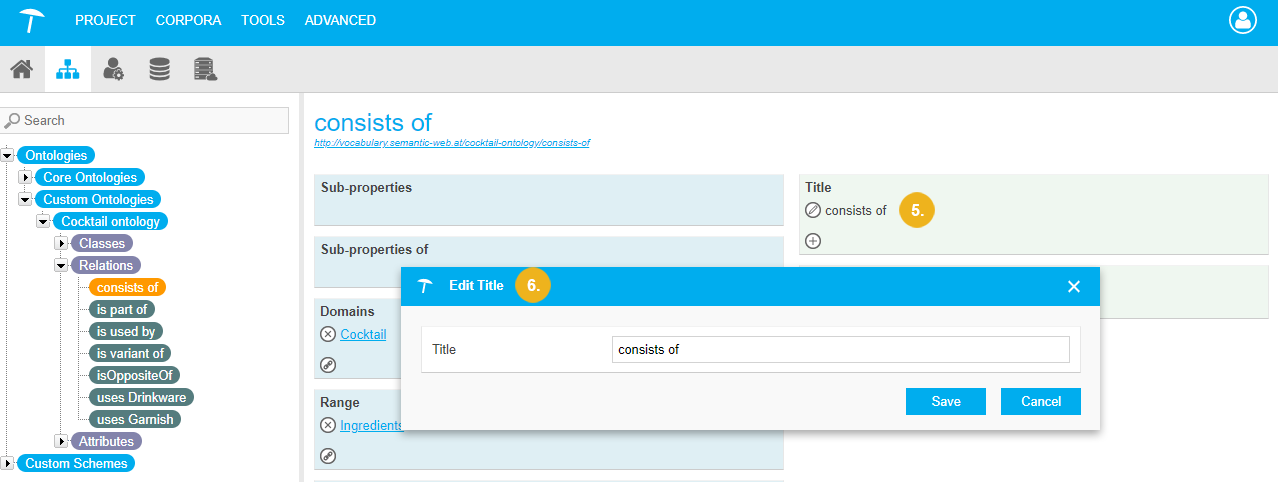Remove the Cocktail domain
This screenshot has height=482, width=1278.
pyautogui.click(x=328, y=335)
